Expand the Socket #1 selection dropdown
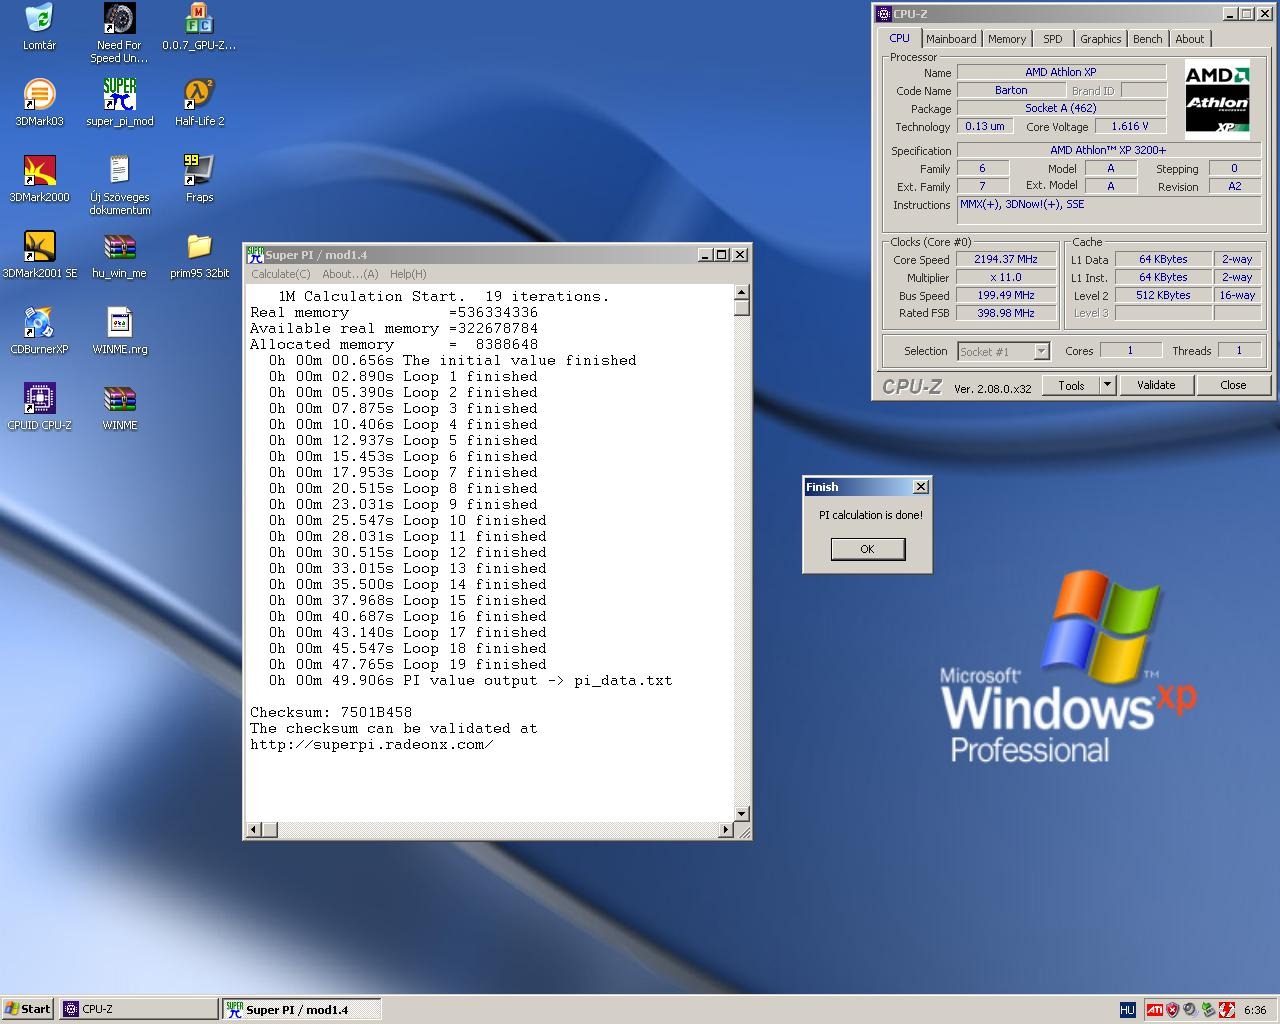1280x1024 pixels. pos(1041,351)
